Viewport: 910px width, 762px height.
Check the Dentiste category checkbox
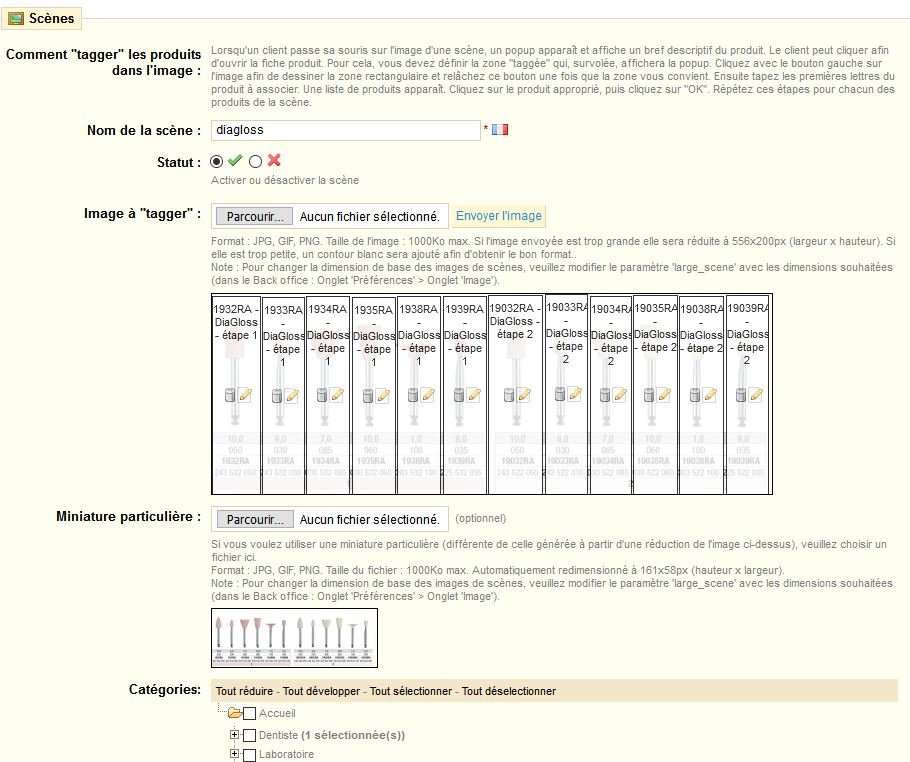tap(250, 735)
